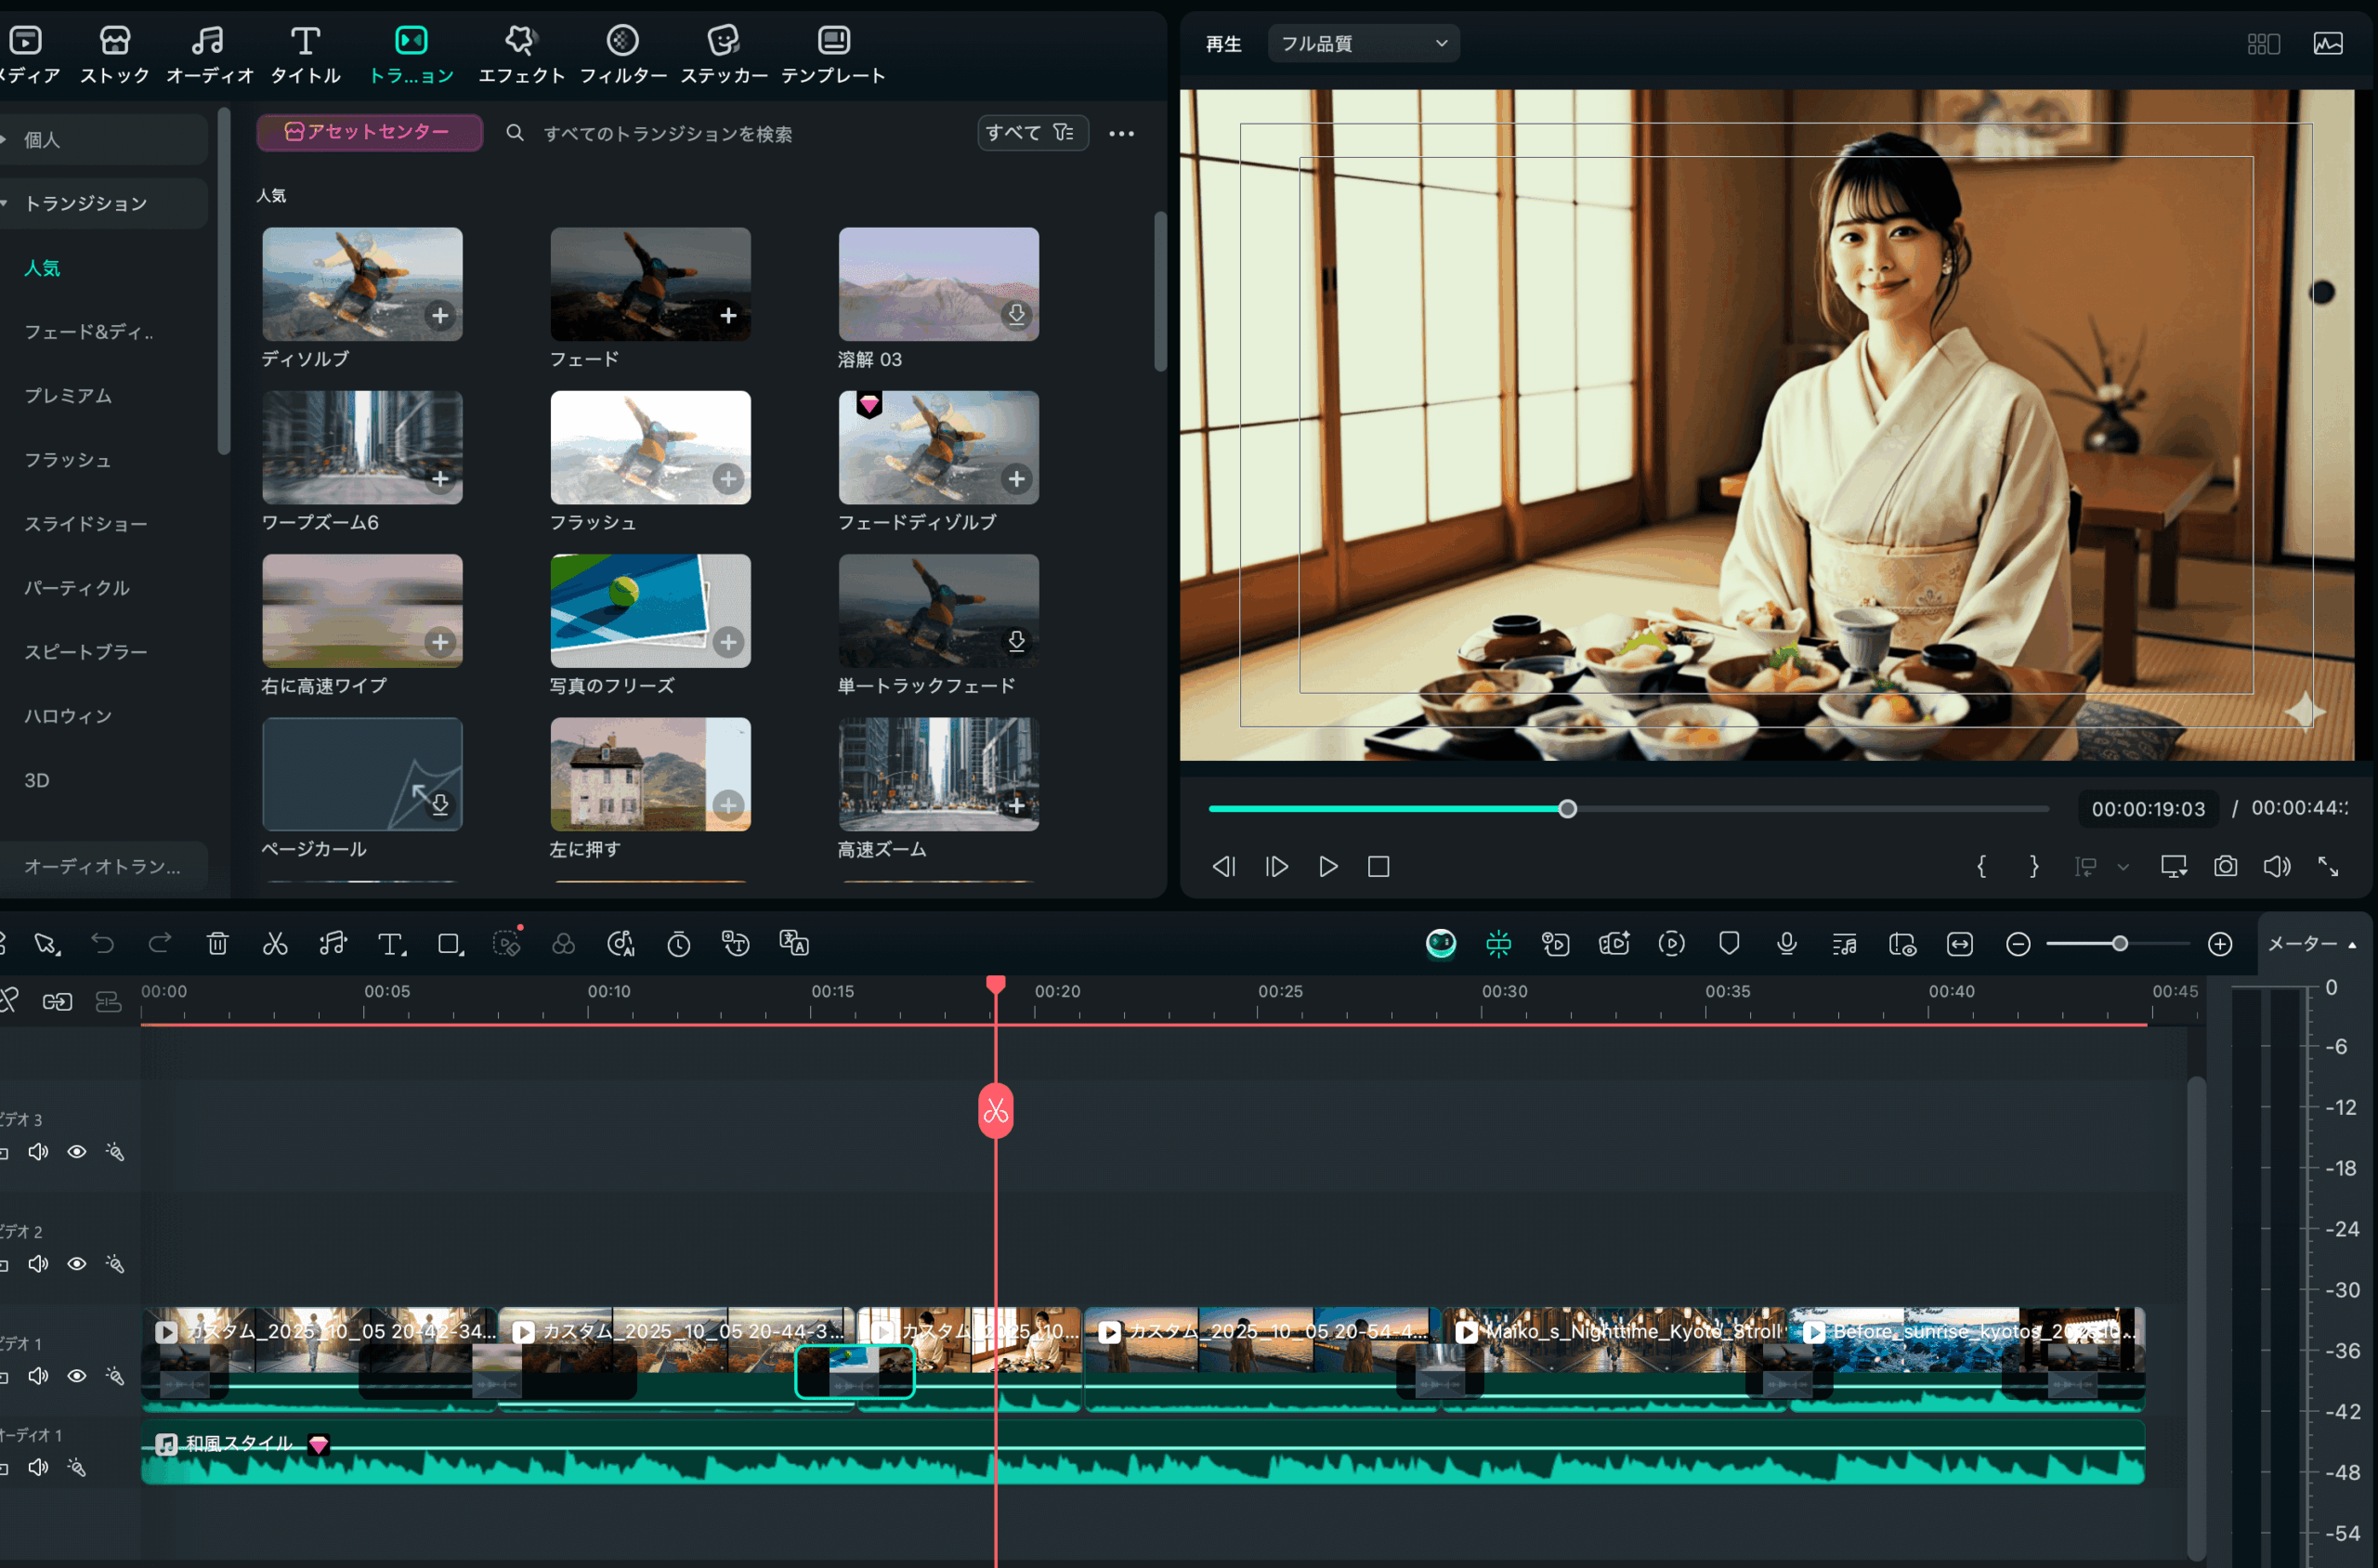Click the timeline zoom slider
Screen dimensions: 2378x1568
pyautogui.click(x=2118, y=943)
